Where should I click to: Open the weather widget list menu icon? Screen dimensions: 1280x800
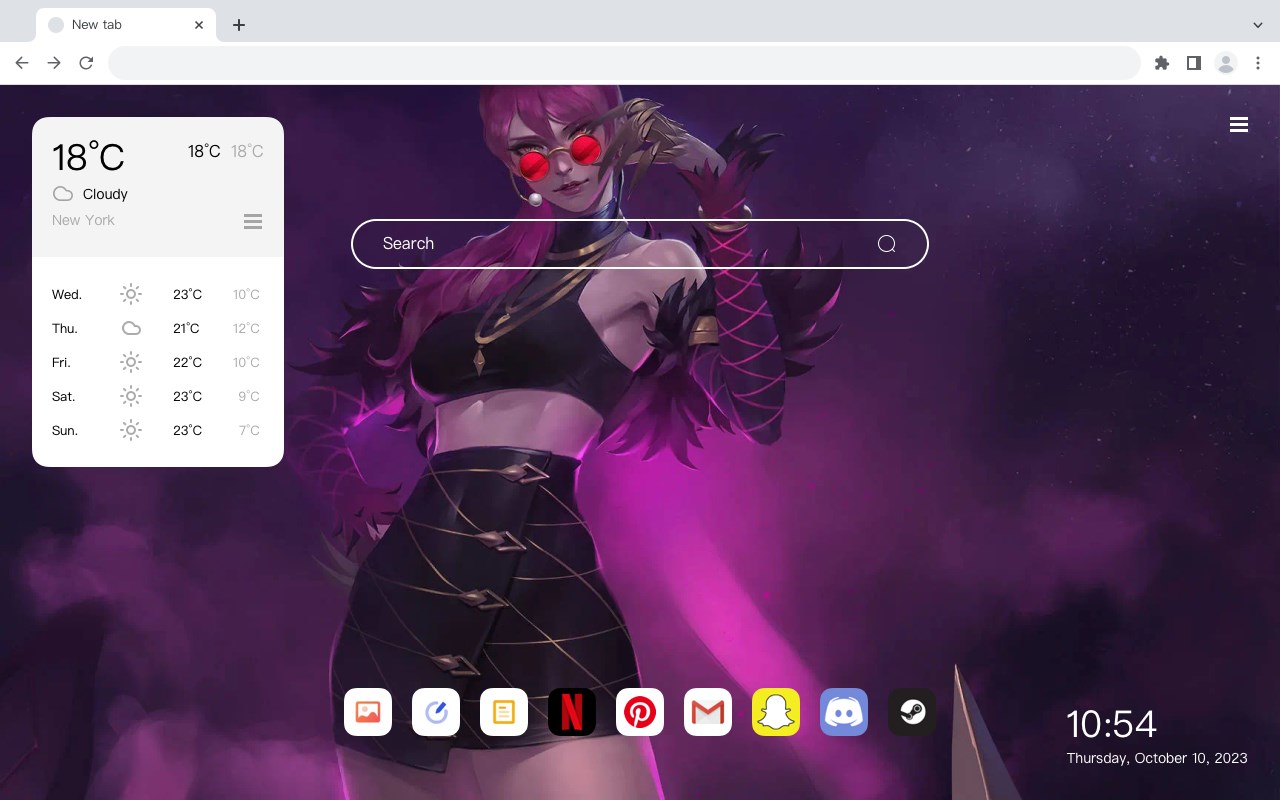(253, 221)
